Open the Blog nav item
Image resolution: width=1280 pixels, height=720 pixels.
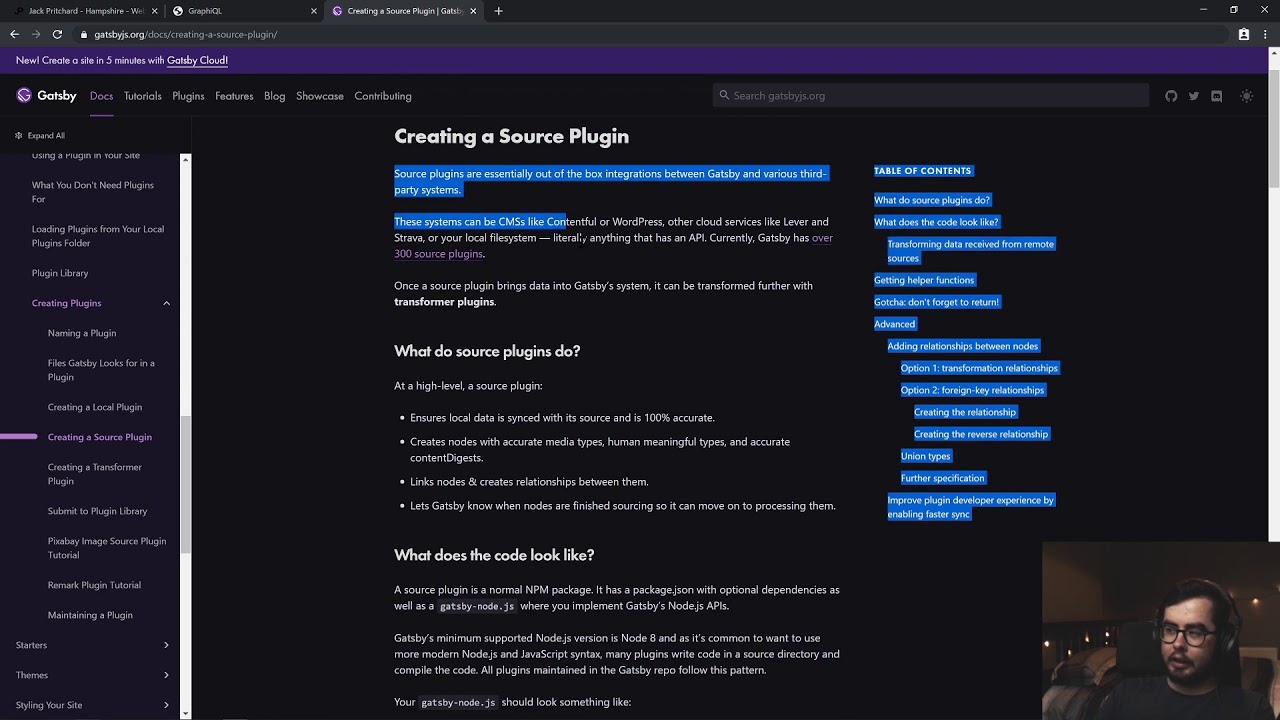coord(275,96)
